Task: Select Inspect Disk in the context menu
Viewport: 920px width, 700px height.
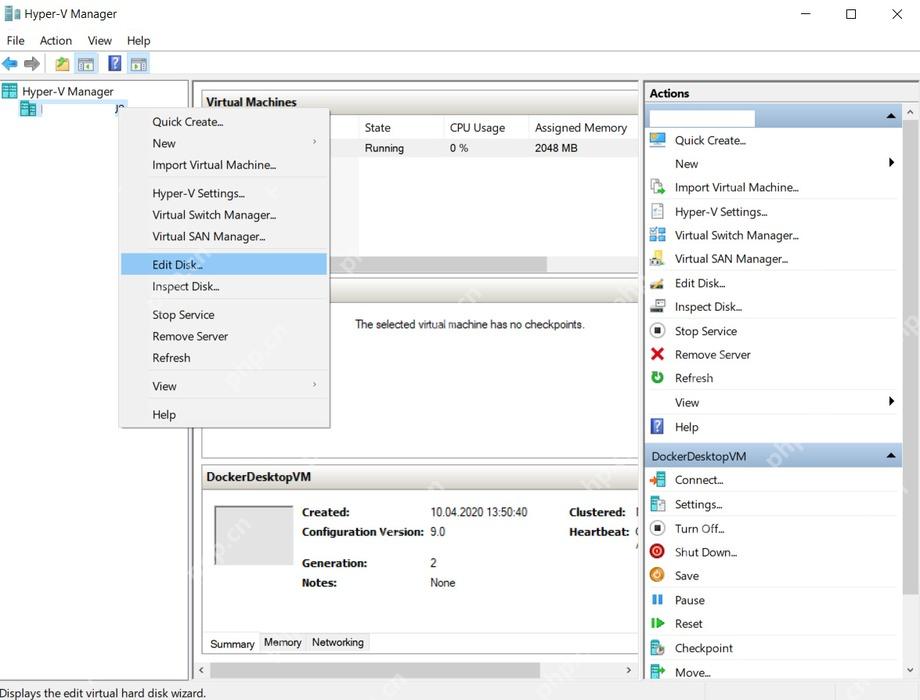Action: (x=224, y=286)
